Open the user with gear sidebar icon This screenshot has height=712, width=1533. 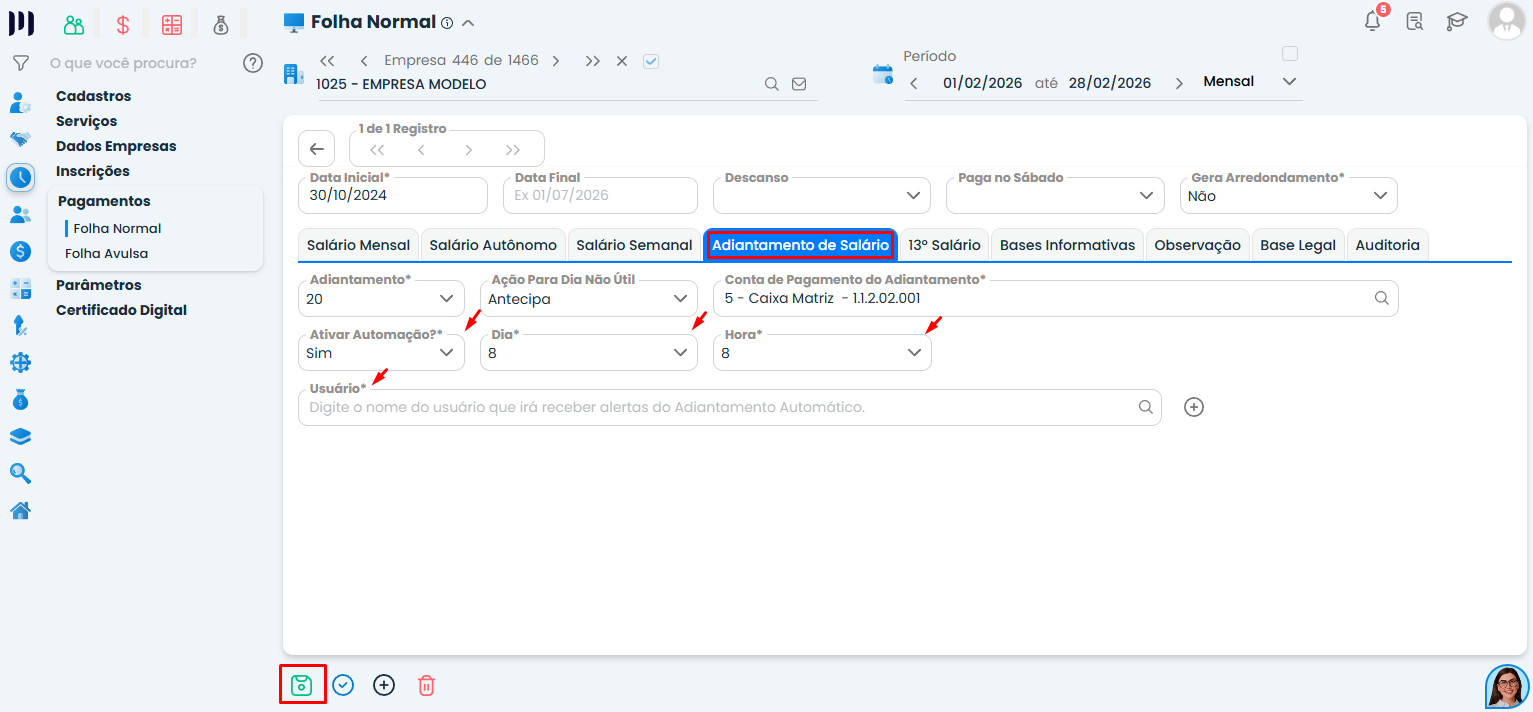[x=20, y=102]
